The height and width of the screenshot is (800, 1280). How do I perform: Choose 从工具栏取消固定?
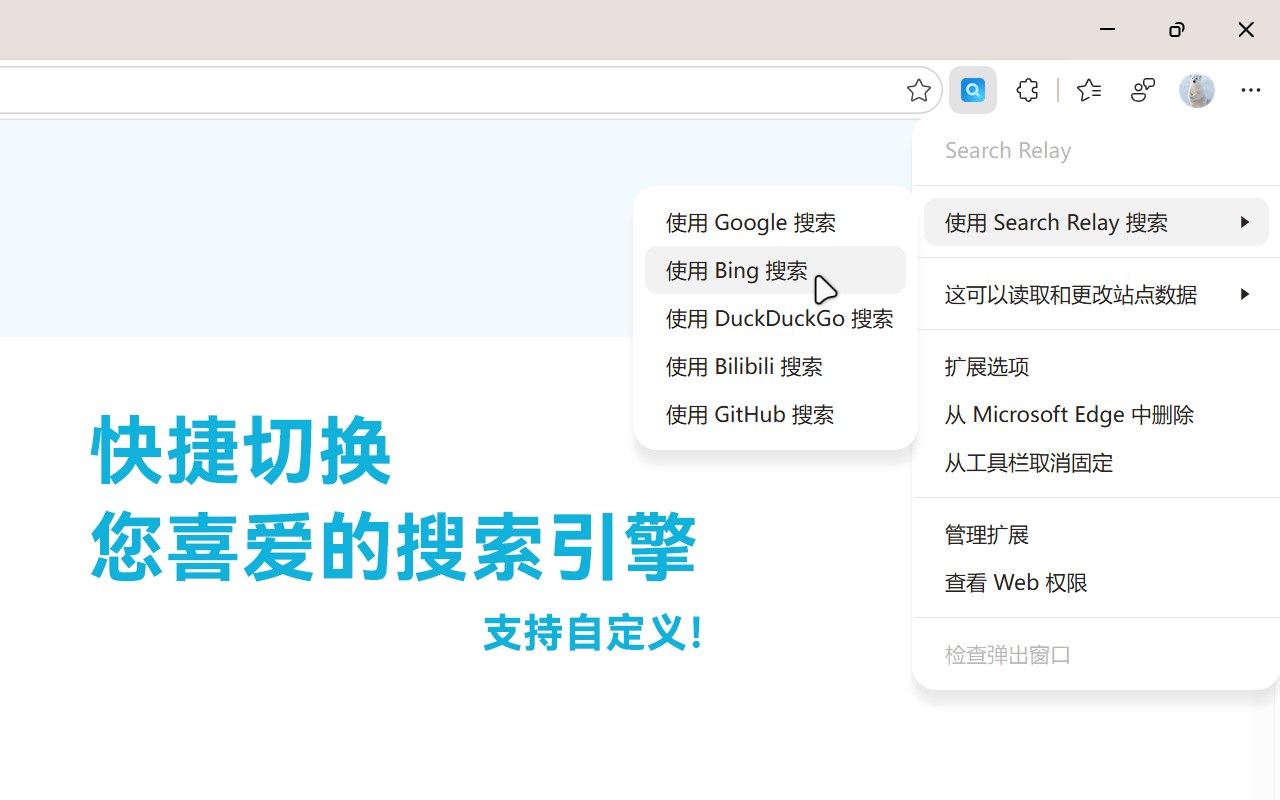click(1096, 462)
